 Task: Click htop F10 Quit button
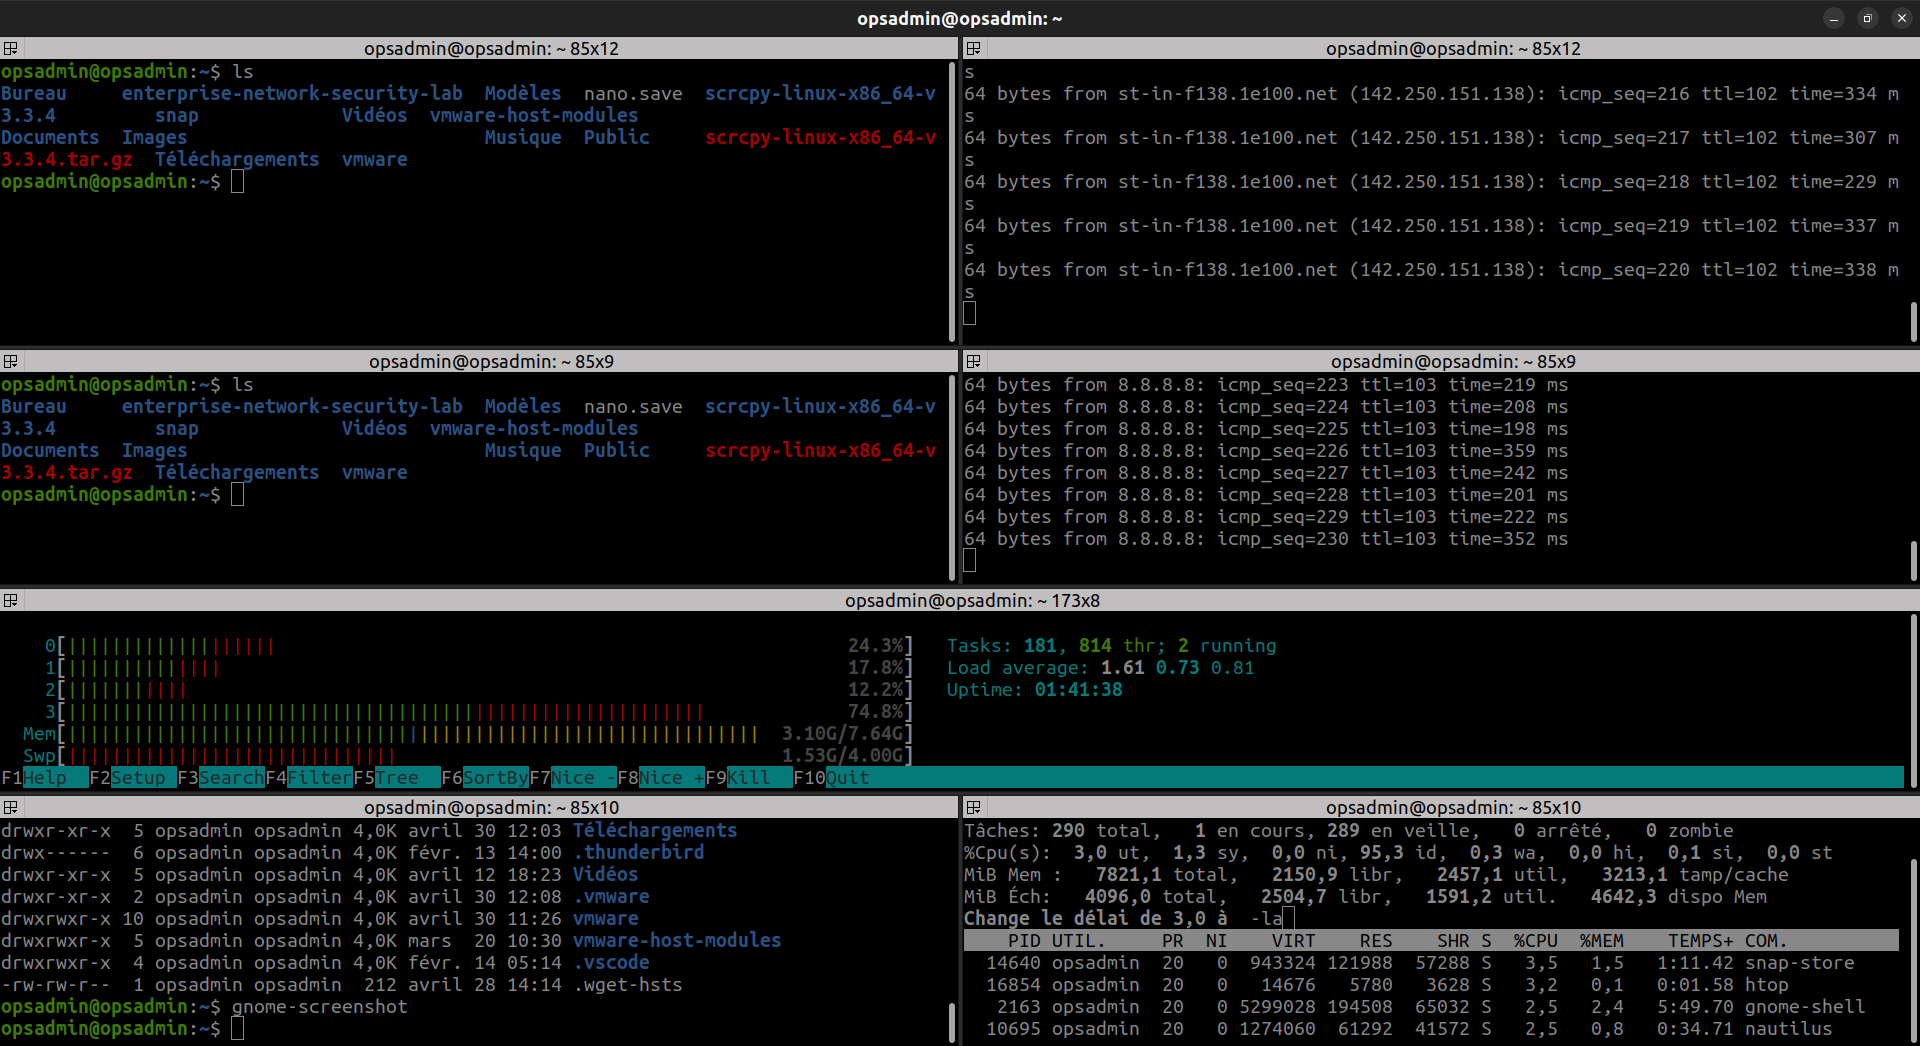pos(831,777)
